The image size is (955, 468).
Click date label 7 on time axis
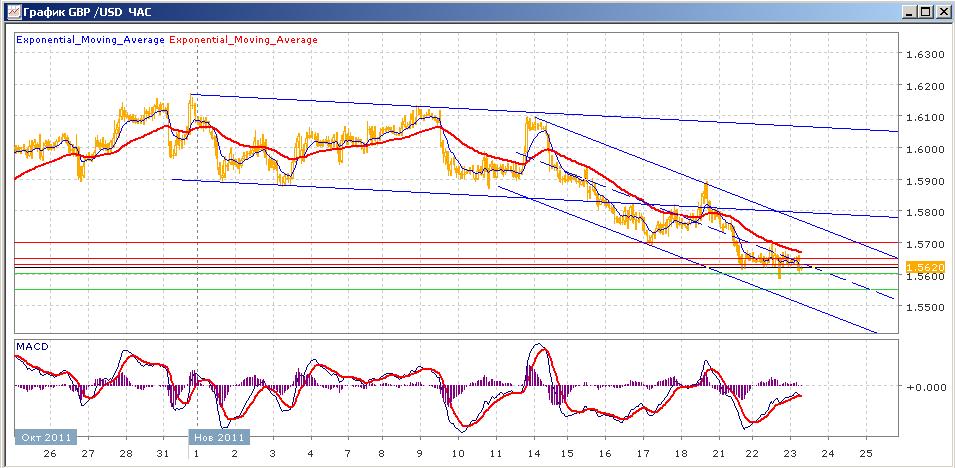[x=347, y=454]
